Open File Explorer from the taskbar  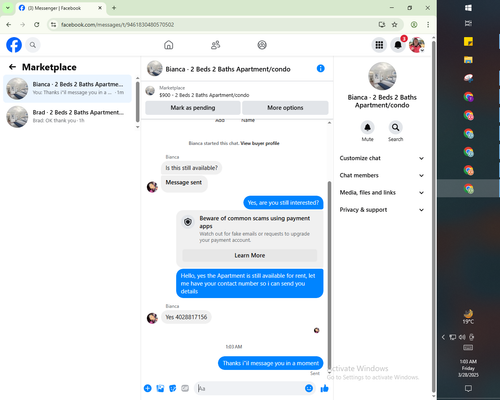(468, 60)
